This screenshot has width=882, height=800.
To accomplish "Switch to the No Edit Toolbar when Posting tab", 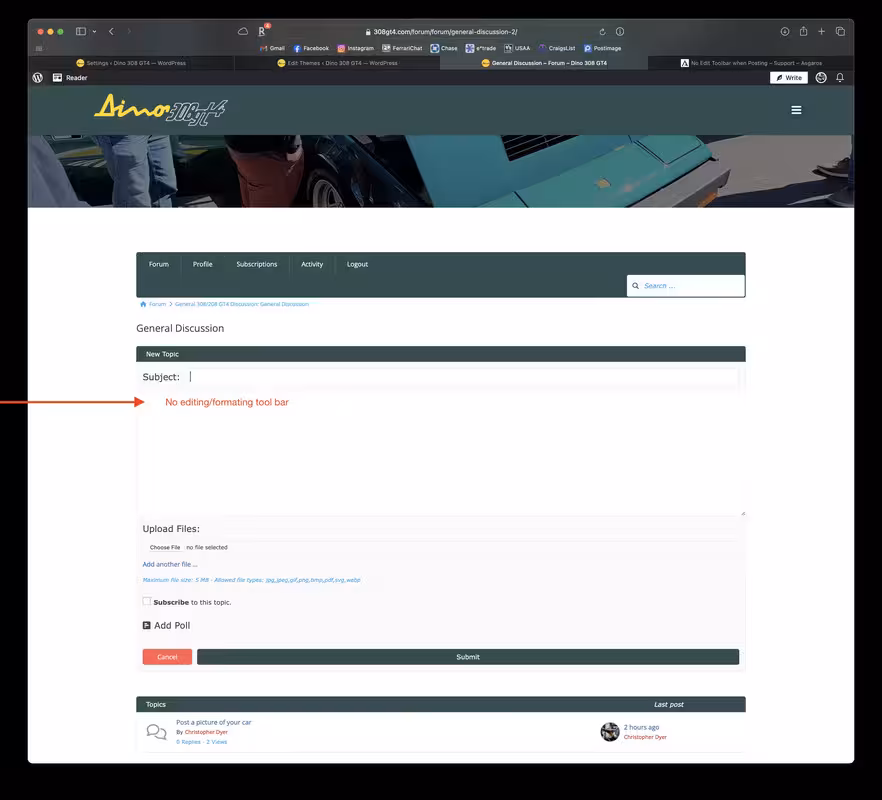I will click(x=751, y=63).
